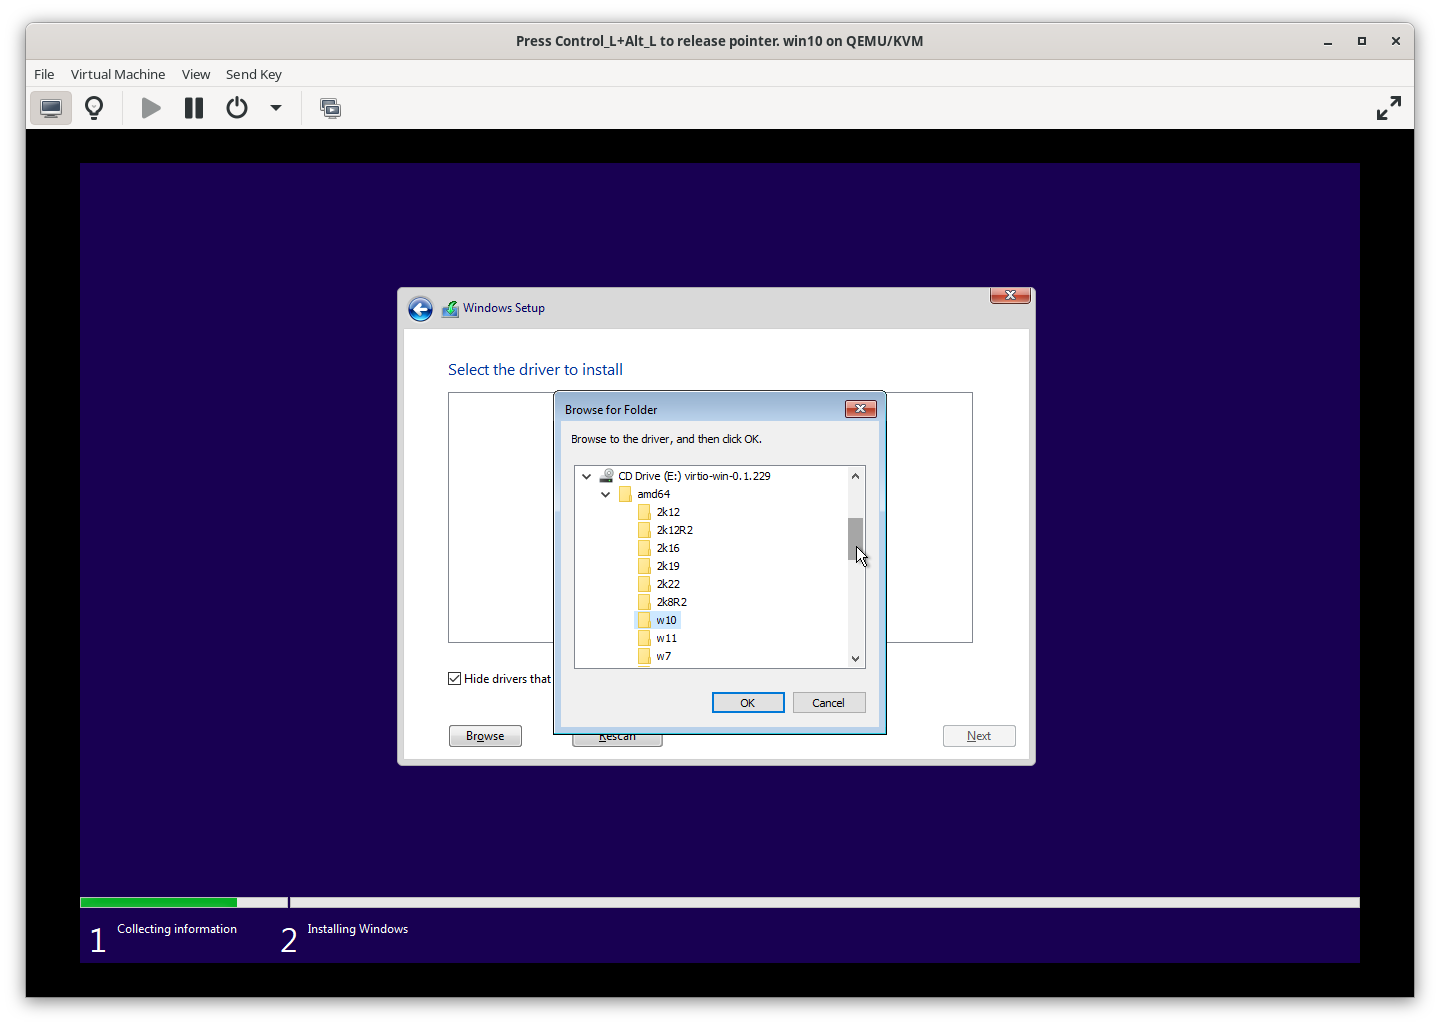Close the Windows Setup dialog
This screenshot has width=1440, height=1026.
(1010, 295)
